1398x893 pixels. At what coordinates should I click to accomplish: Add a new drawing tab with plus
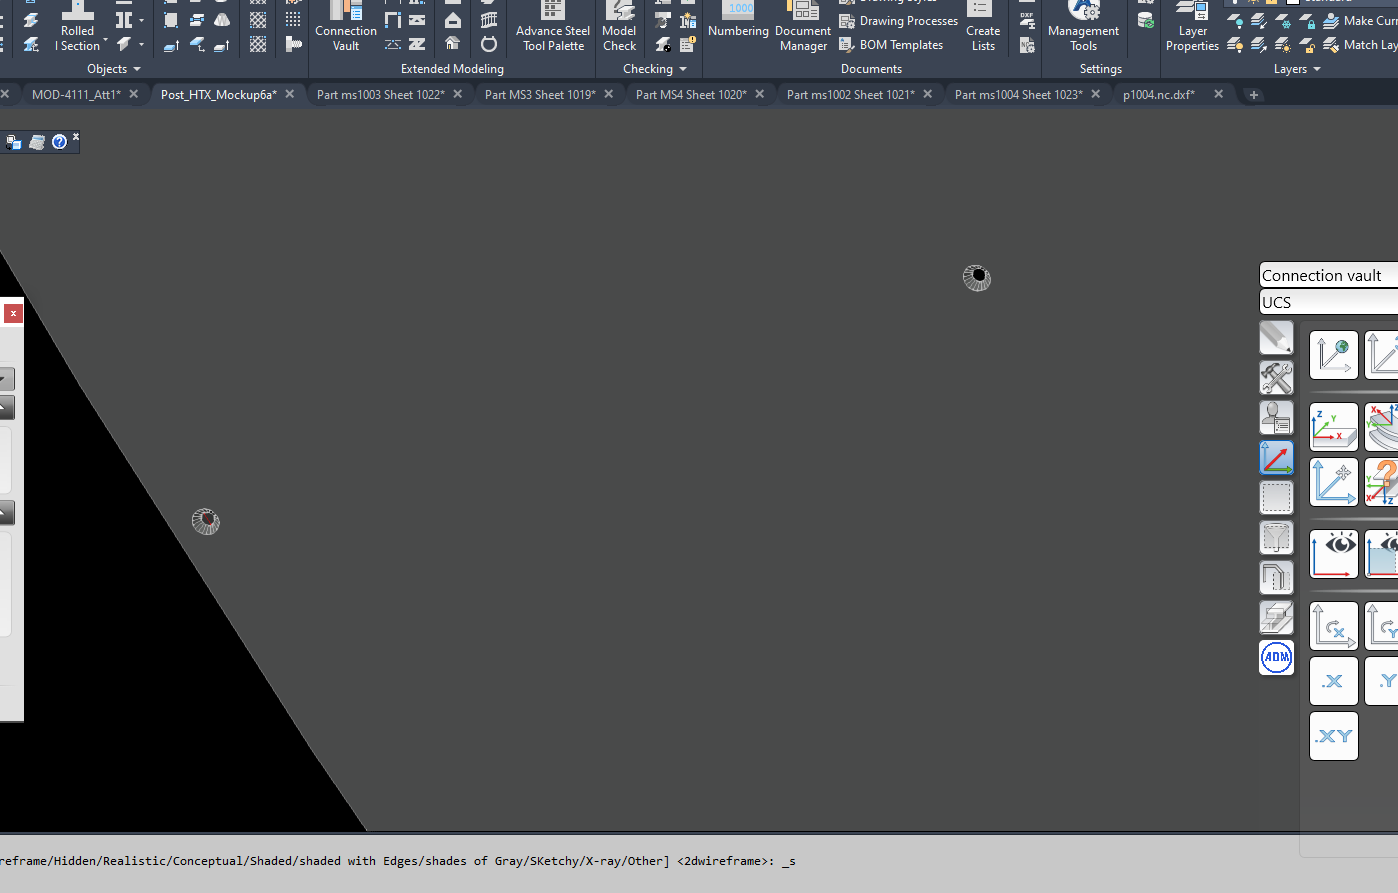(x=1254, y=95)
